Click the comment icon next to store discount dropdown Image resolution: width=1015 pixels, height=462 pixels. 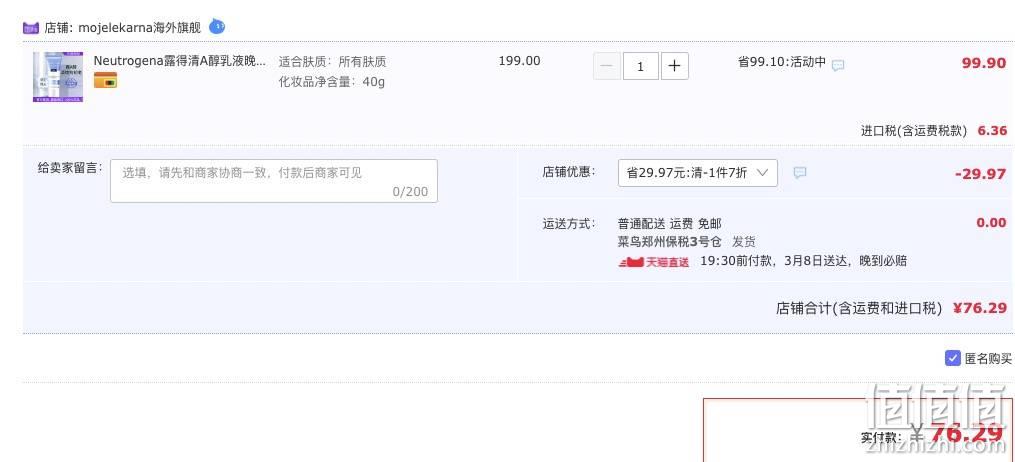[800, 173]
